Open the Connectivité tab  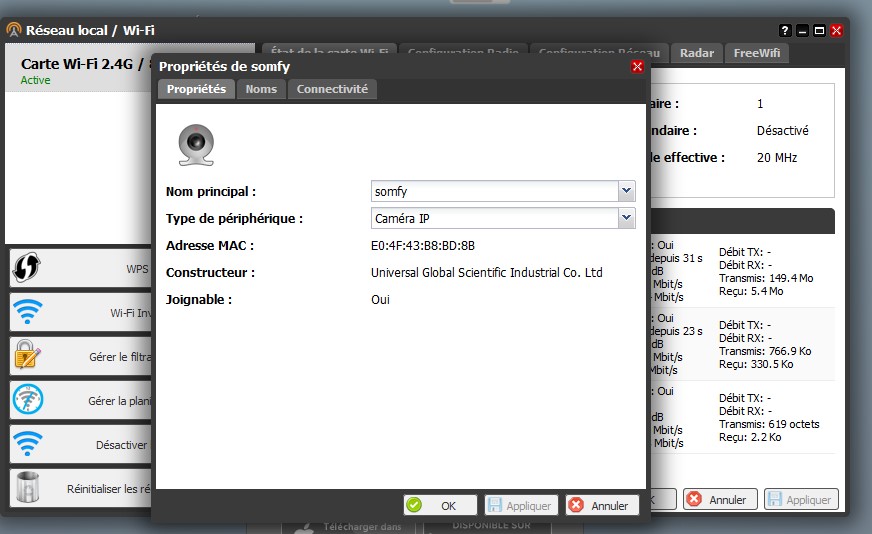tap(332, 89)
